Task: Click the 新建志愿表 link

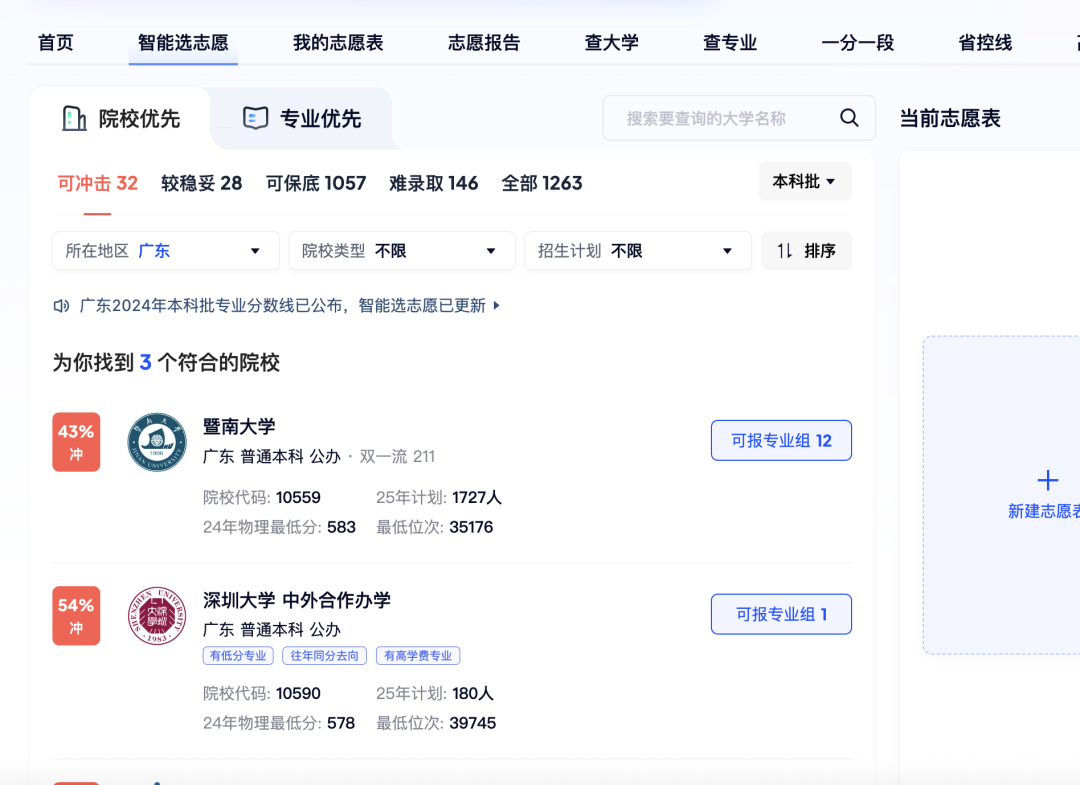Action: tap(1043, 511)
